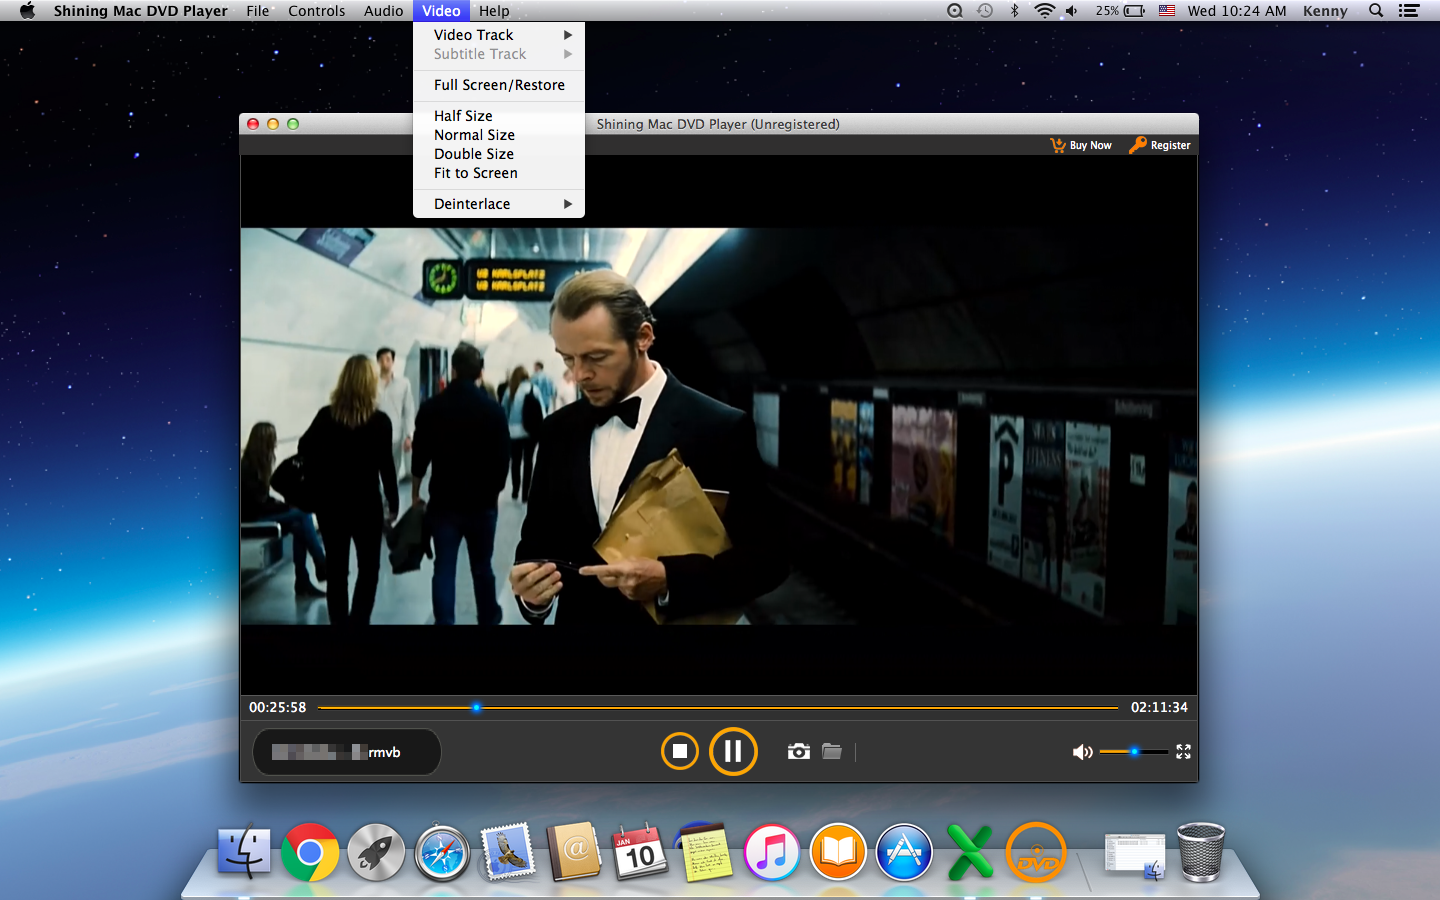Click the blue playback position knob
1440x900 pixels.
tap(476, 707)
